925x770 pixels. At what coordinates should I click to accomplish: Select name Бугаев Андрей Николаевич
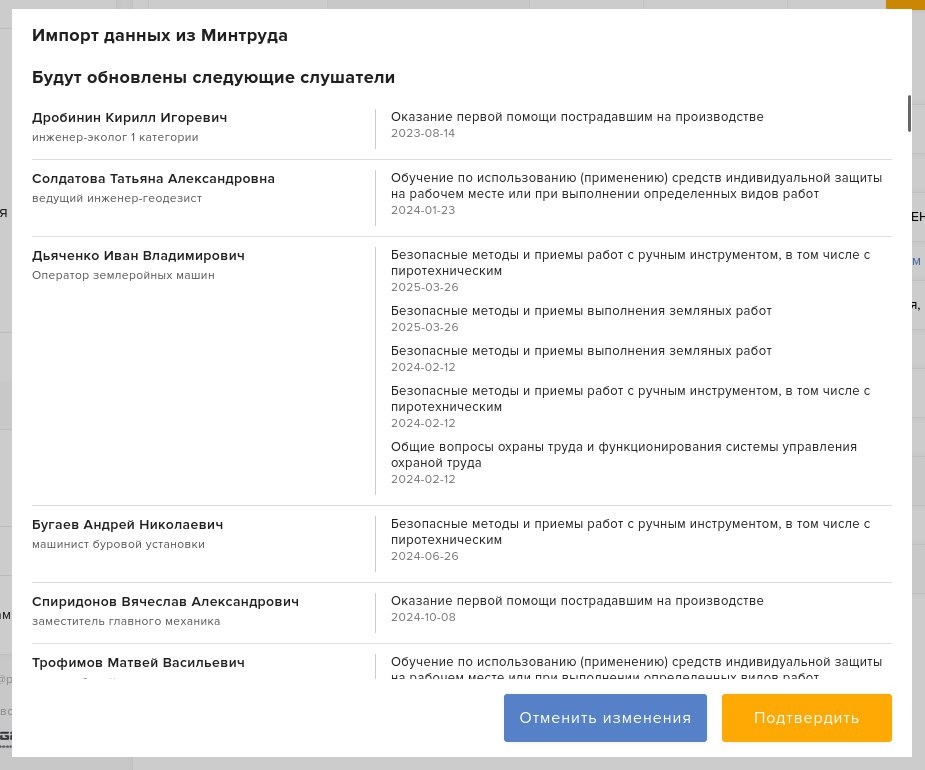click(127, 525)
